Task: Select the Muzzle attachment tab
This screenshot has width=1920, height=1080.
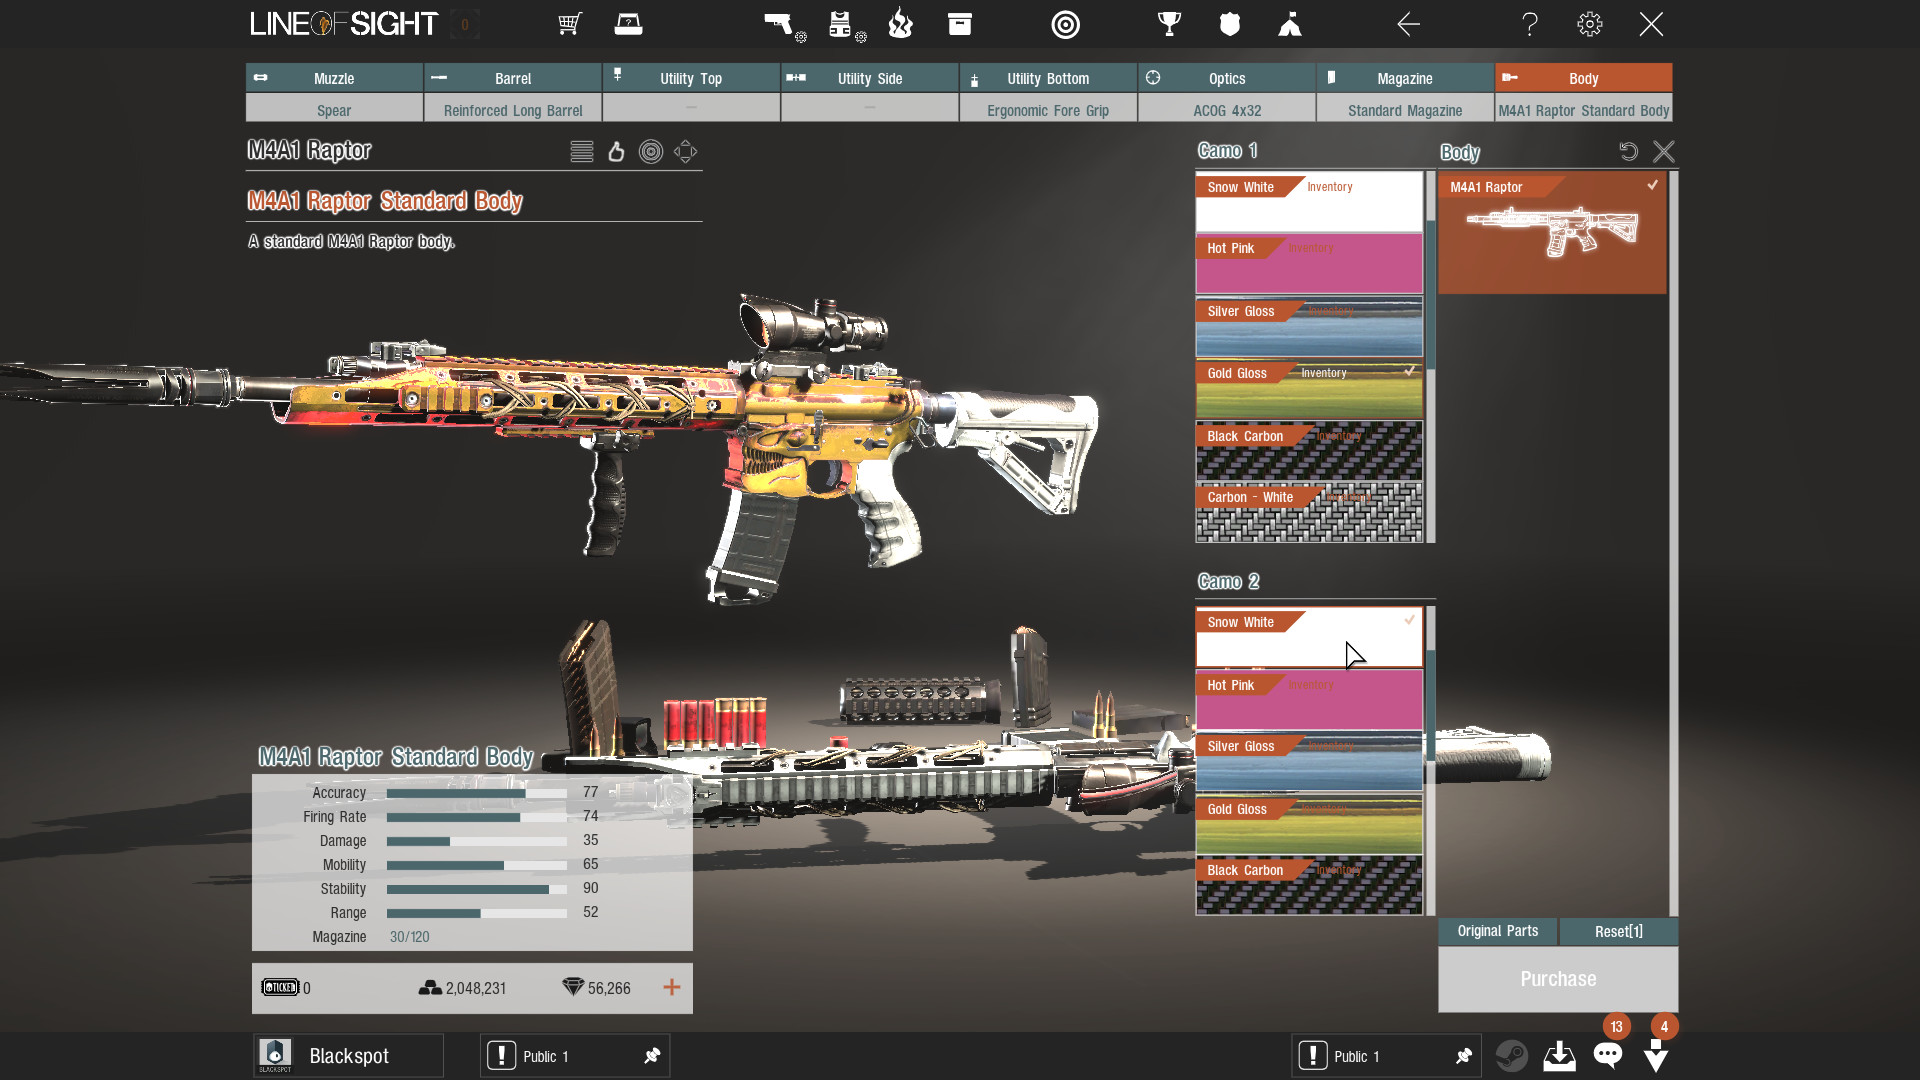Action: coord(332,78)
